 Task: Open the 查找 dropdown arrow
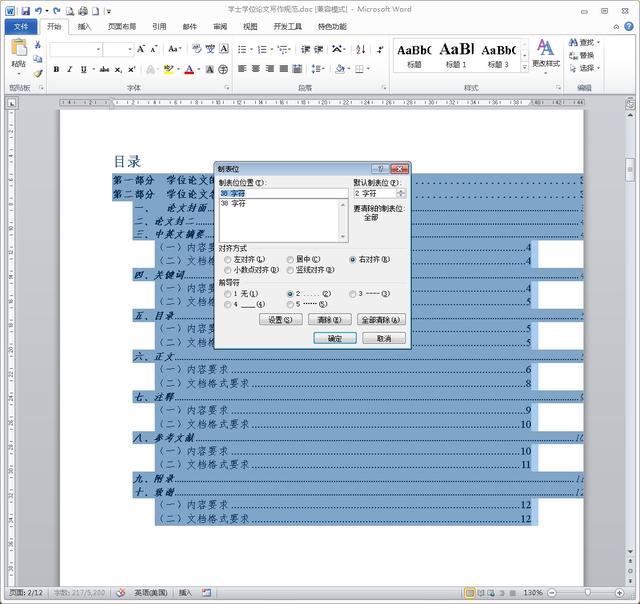point(598,42)
